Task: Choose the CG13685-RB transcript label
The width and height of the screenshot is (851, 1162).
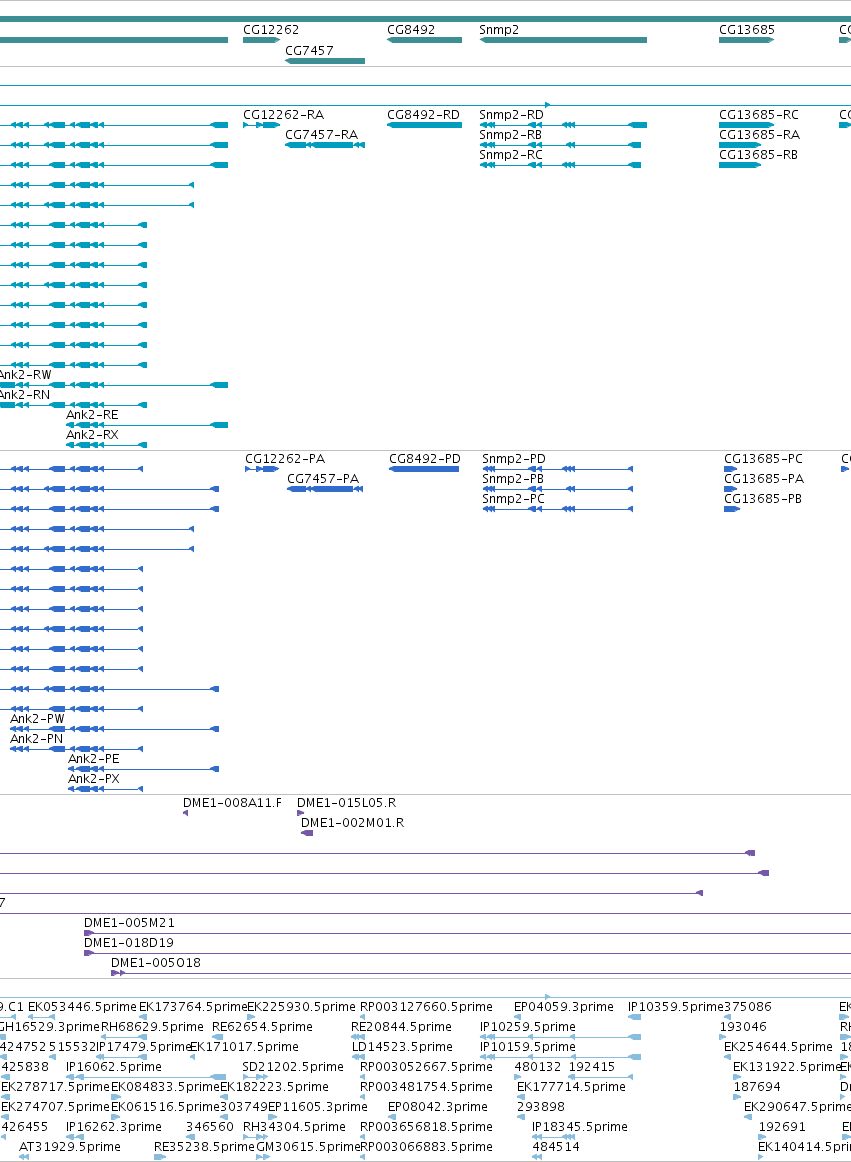Action: click(758, 155)
